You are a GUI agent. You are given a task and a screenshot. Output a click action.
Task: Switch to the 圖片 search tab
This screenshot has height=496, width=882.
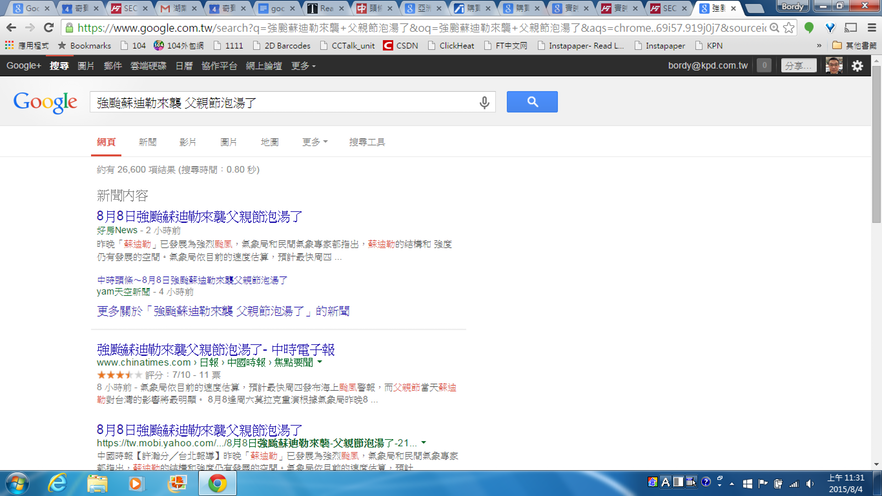(228, 142)
